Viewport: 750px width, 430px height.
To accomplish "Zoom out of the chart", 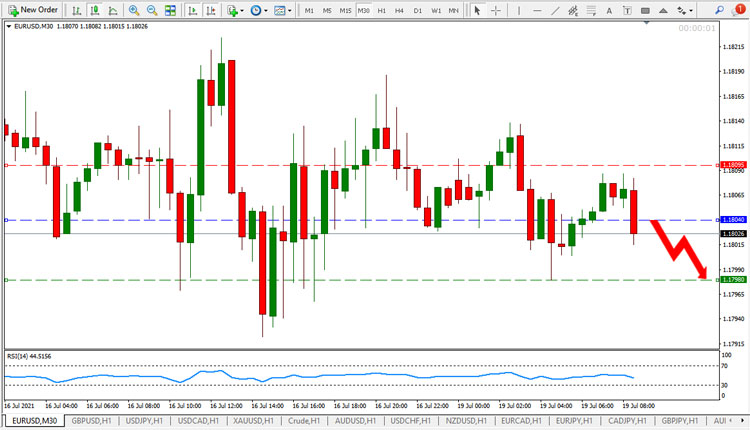I will tap(152, 10).
